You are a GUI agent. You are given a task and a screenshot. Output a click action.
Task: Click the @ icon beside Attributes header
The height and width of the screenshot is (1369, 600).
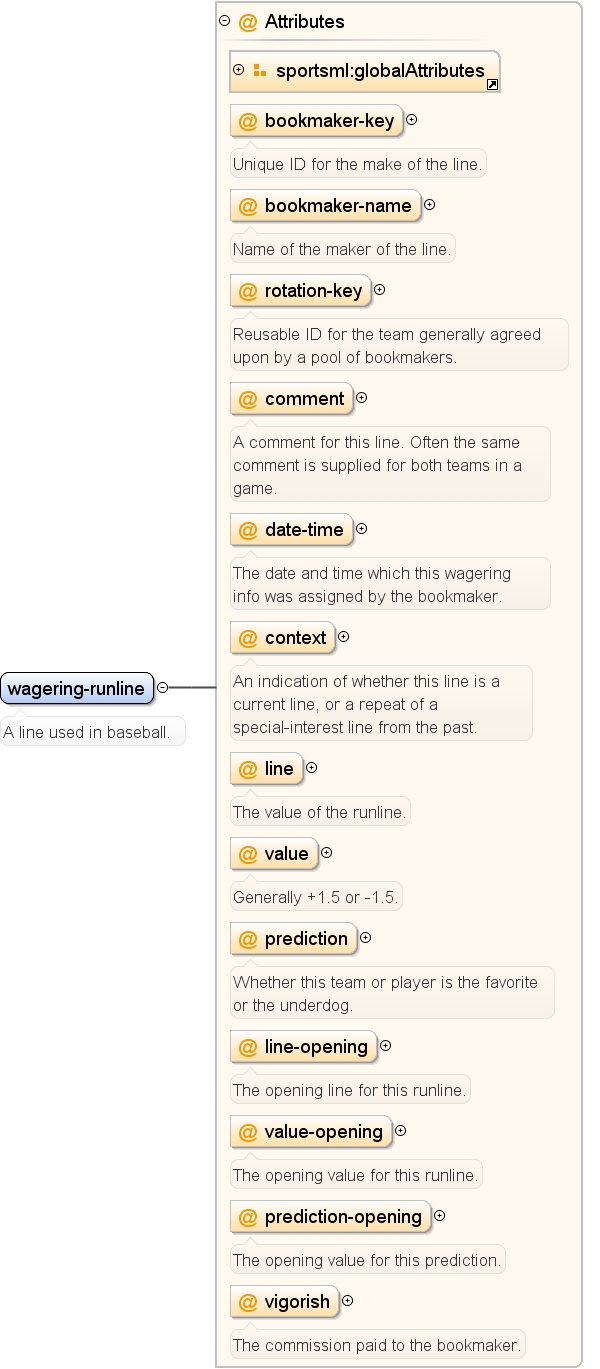click(x=248, y=22)
